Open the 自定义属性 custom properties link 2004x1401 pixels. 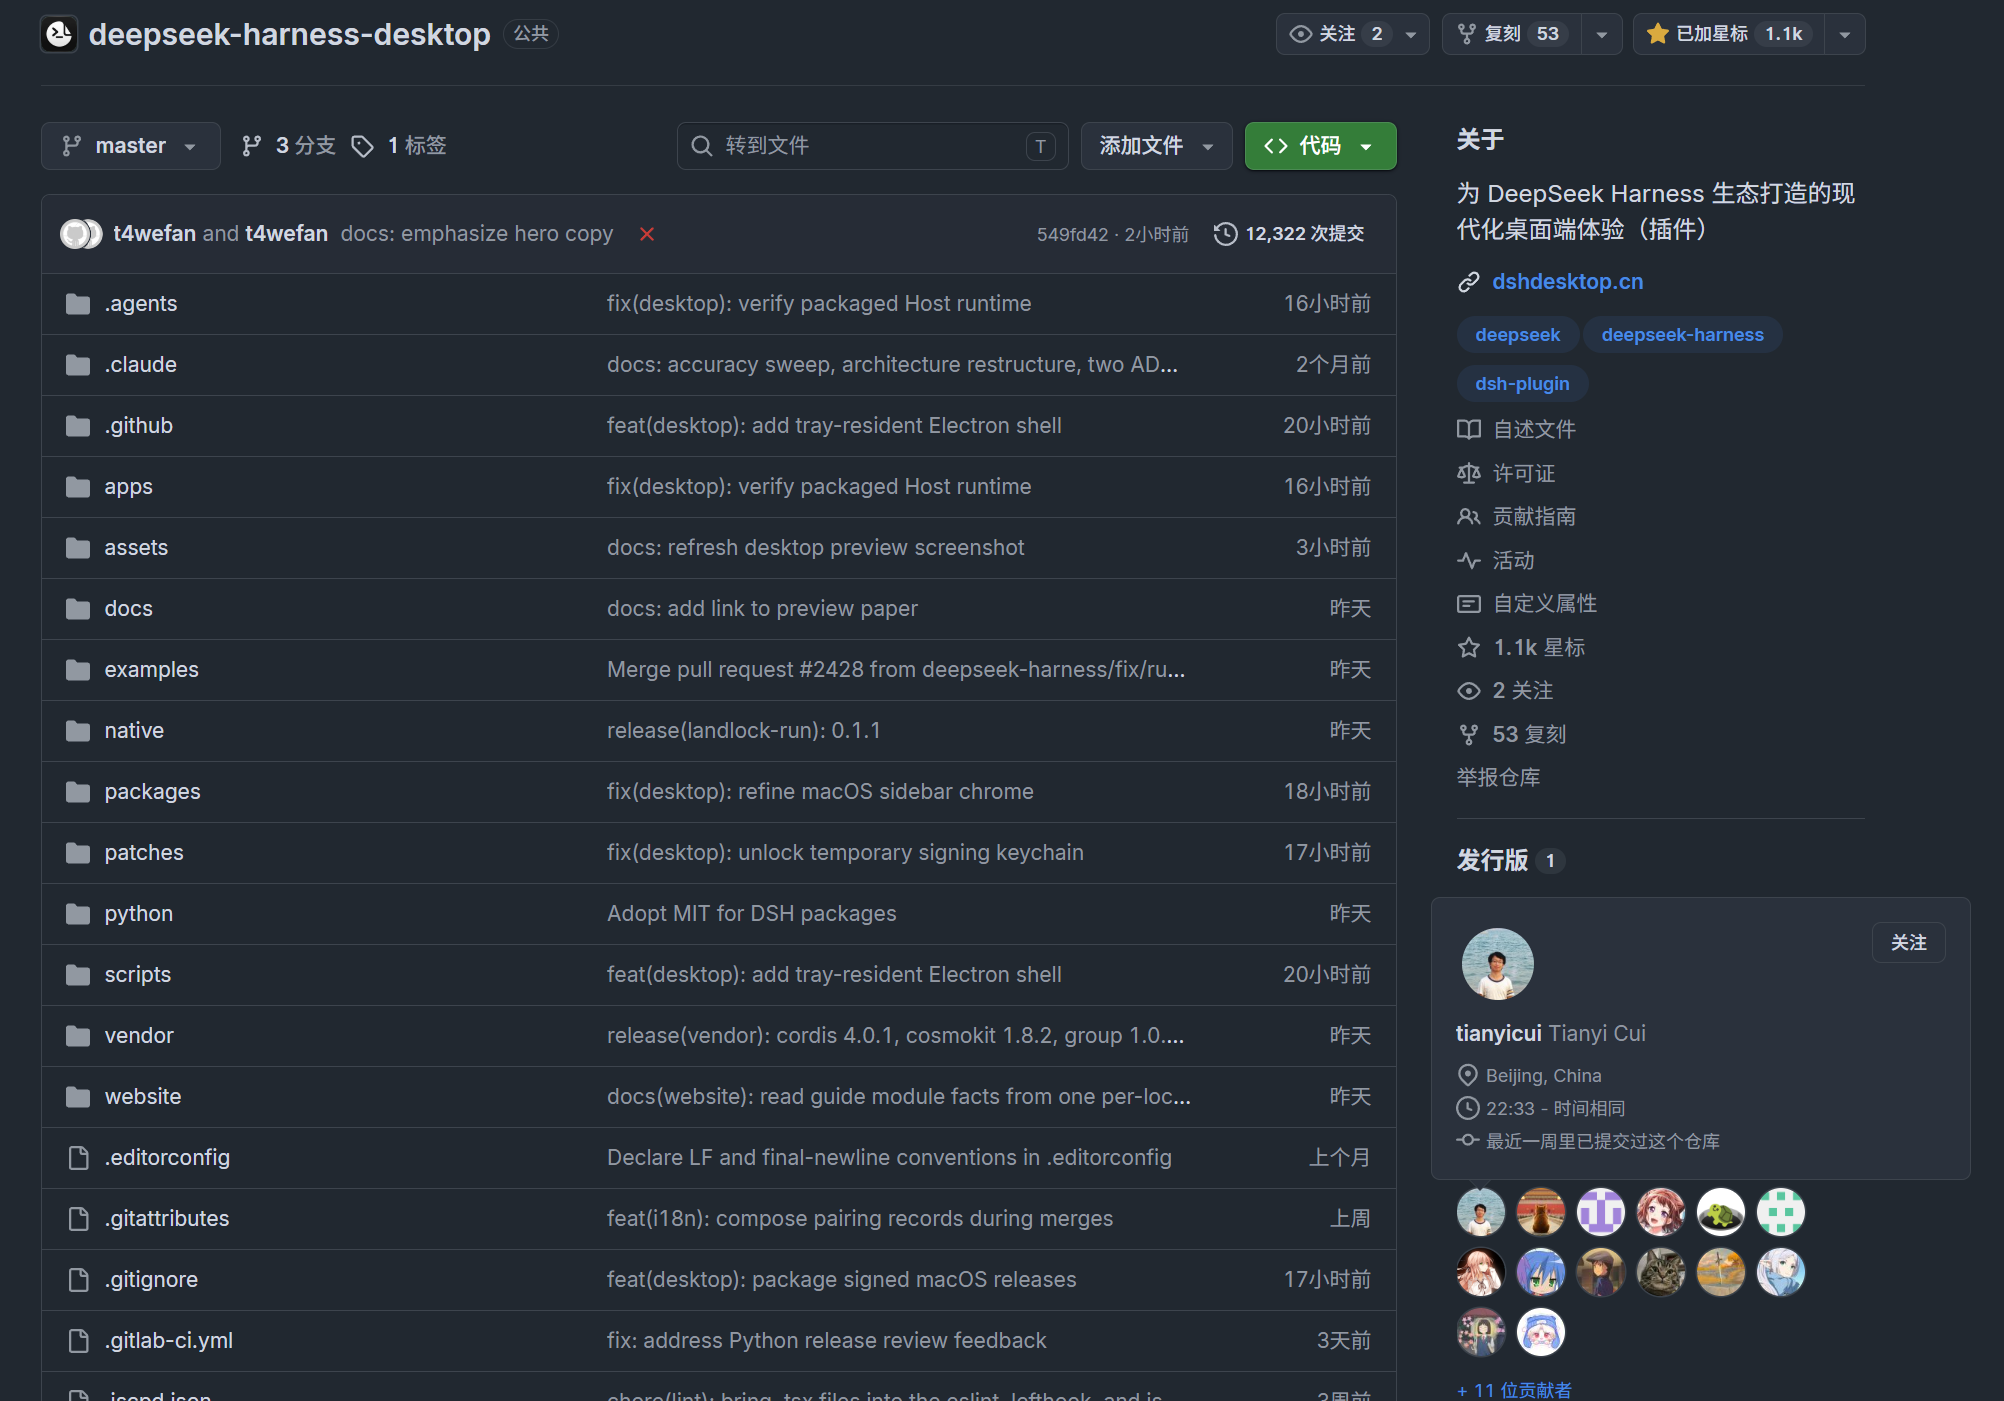click(x=1544, y=604)
